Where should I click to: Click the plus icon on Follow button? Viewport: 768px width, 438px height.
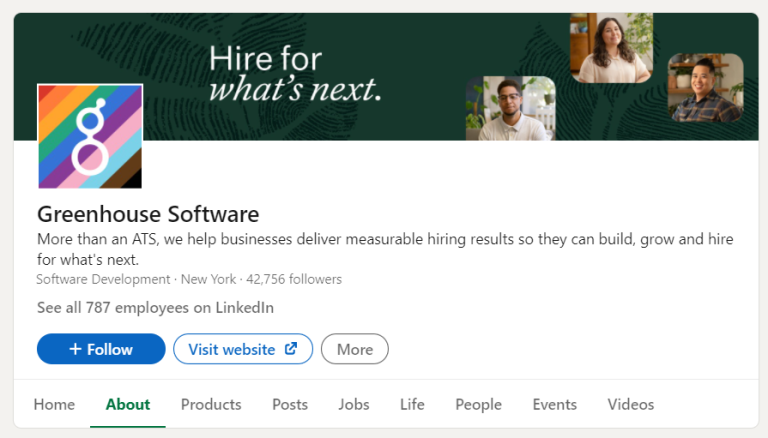tap(75, 349)
